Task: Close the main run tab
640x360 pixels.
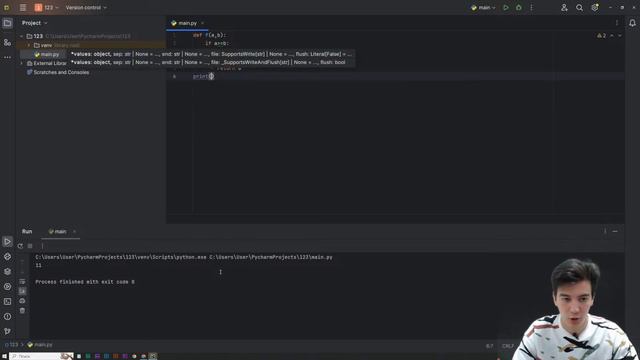Action: click(74, 231)
